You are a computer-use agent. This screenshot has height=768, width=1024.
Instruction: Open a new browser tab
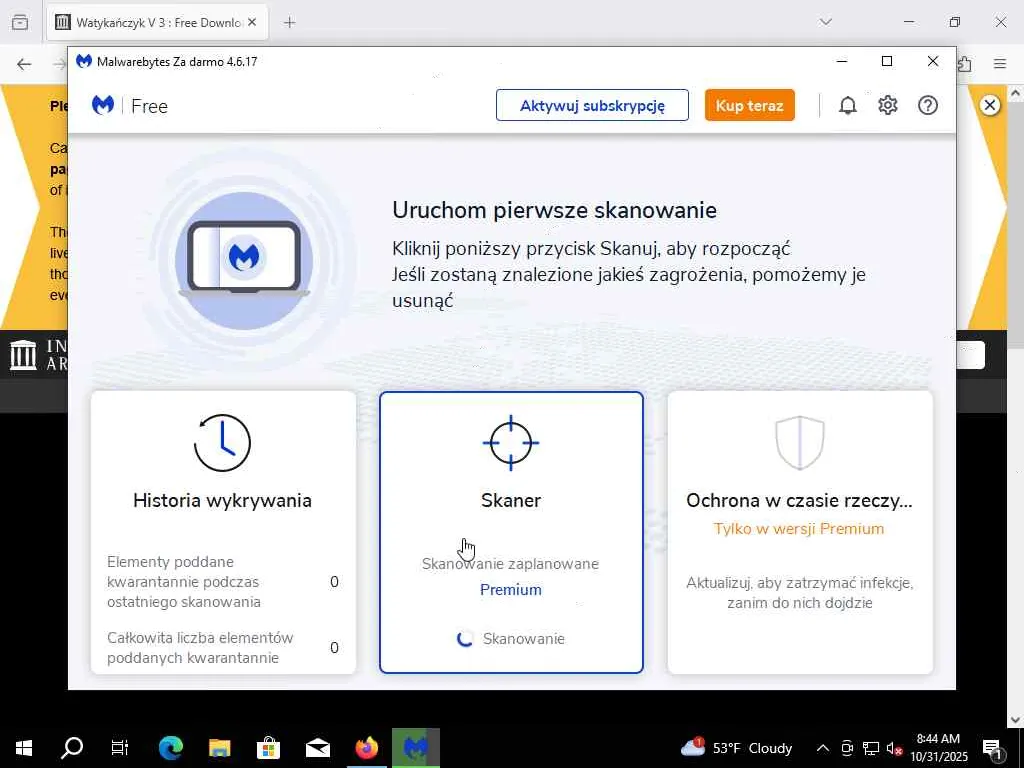click(289, 23)
